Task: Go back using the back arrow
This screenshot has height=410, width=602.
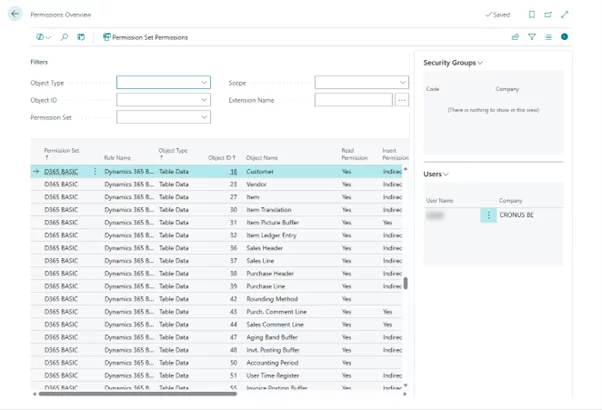Action: tap(15, 14)
